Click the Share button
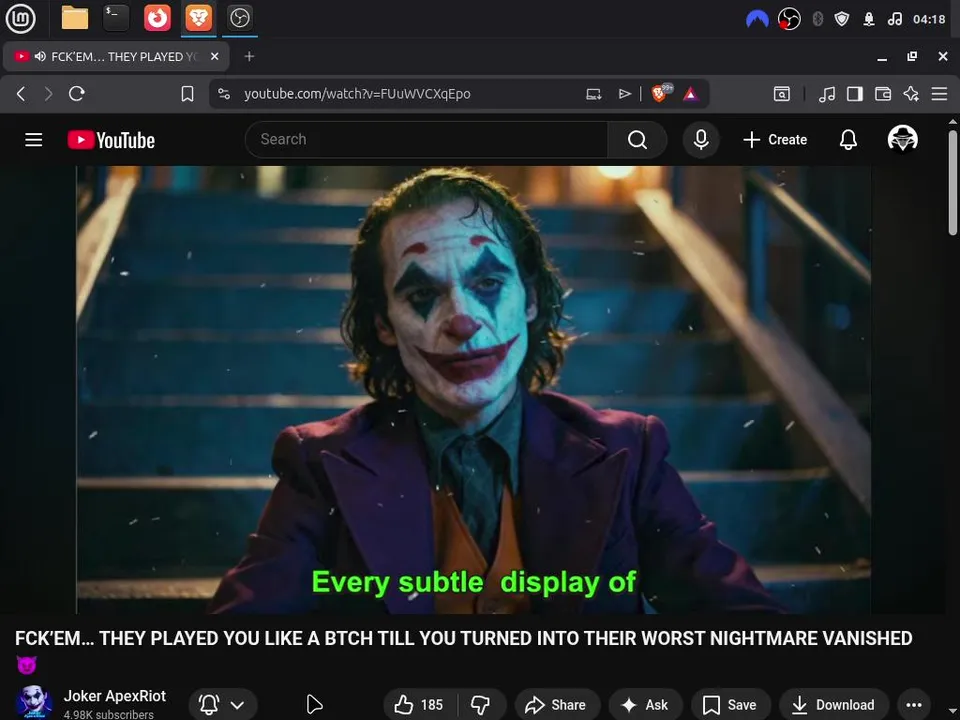Screen dimensions: 960x720 pyautogui.click(x=557, y=705)
